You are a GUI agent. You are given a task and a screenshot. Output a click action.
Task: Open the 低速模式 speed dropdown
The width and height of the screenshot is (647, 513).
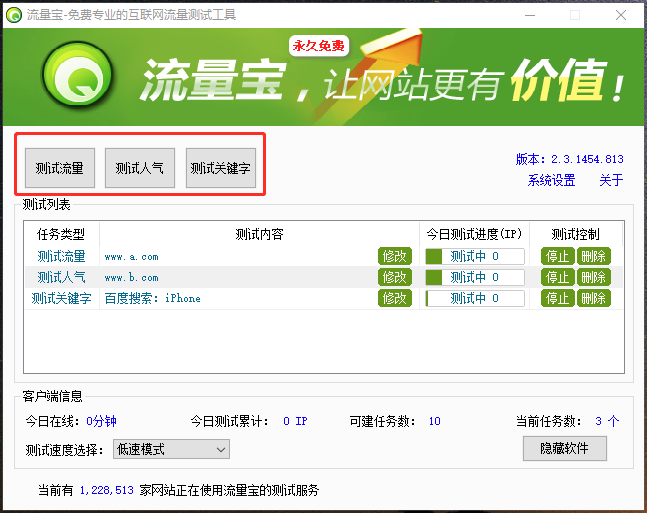tap(171, 449)
